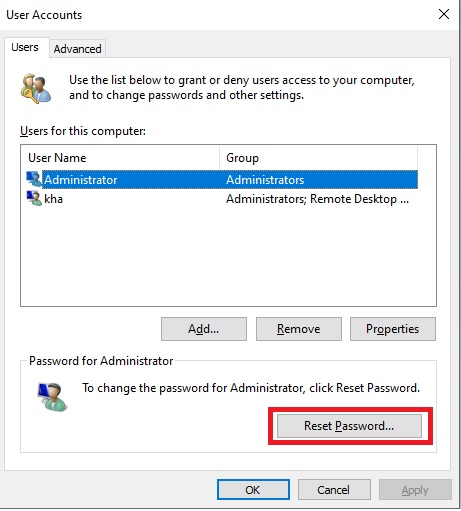Switch to the Advanced tab

coord(77,49)
